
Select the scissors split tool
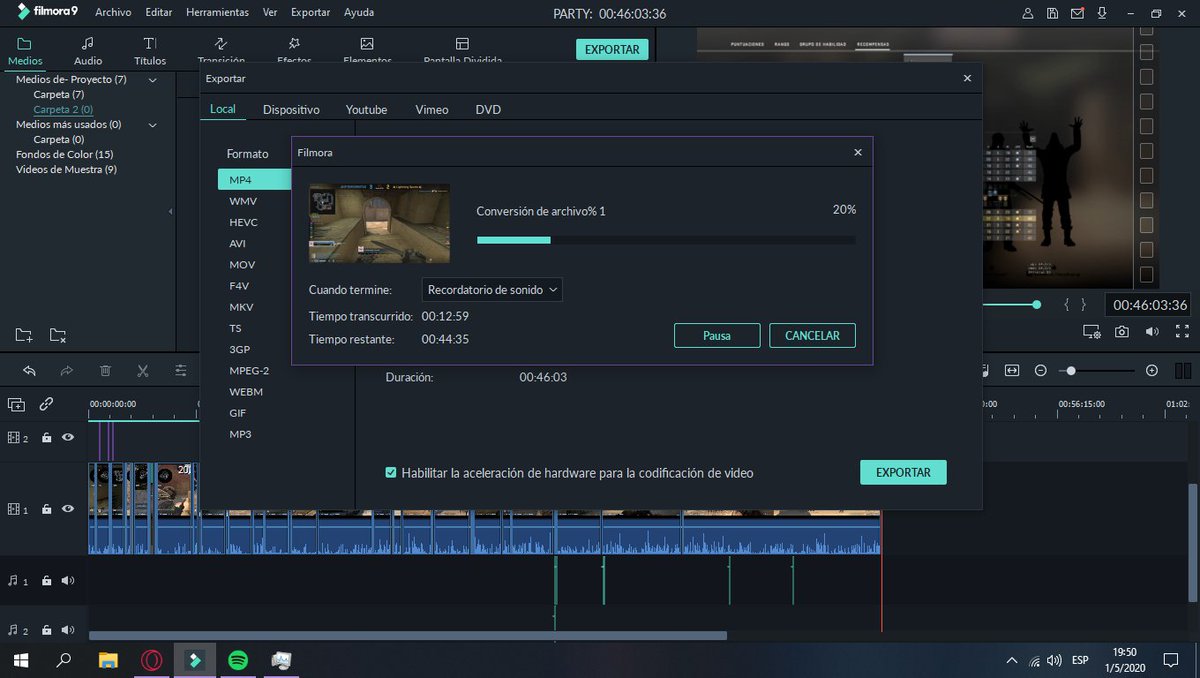click(x=143, y=370)
